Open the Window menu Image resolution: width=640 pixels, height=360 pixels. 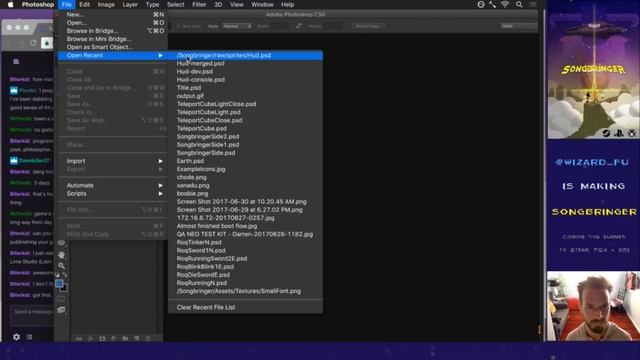[x=262, y=4]
